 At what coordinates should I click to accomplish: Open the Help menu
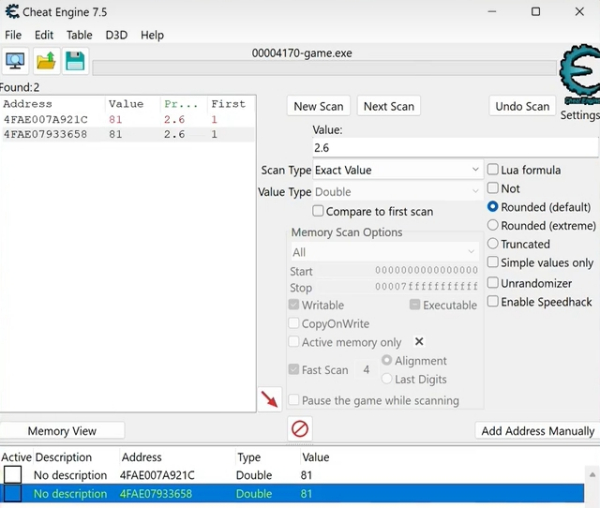(152, 35)
